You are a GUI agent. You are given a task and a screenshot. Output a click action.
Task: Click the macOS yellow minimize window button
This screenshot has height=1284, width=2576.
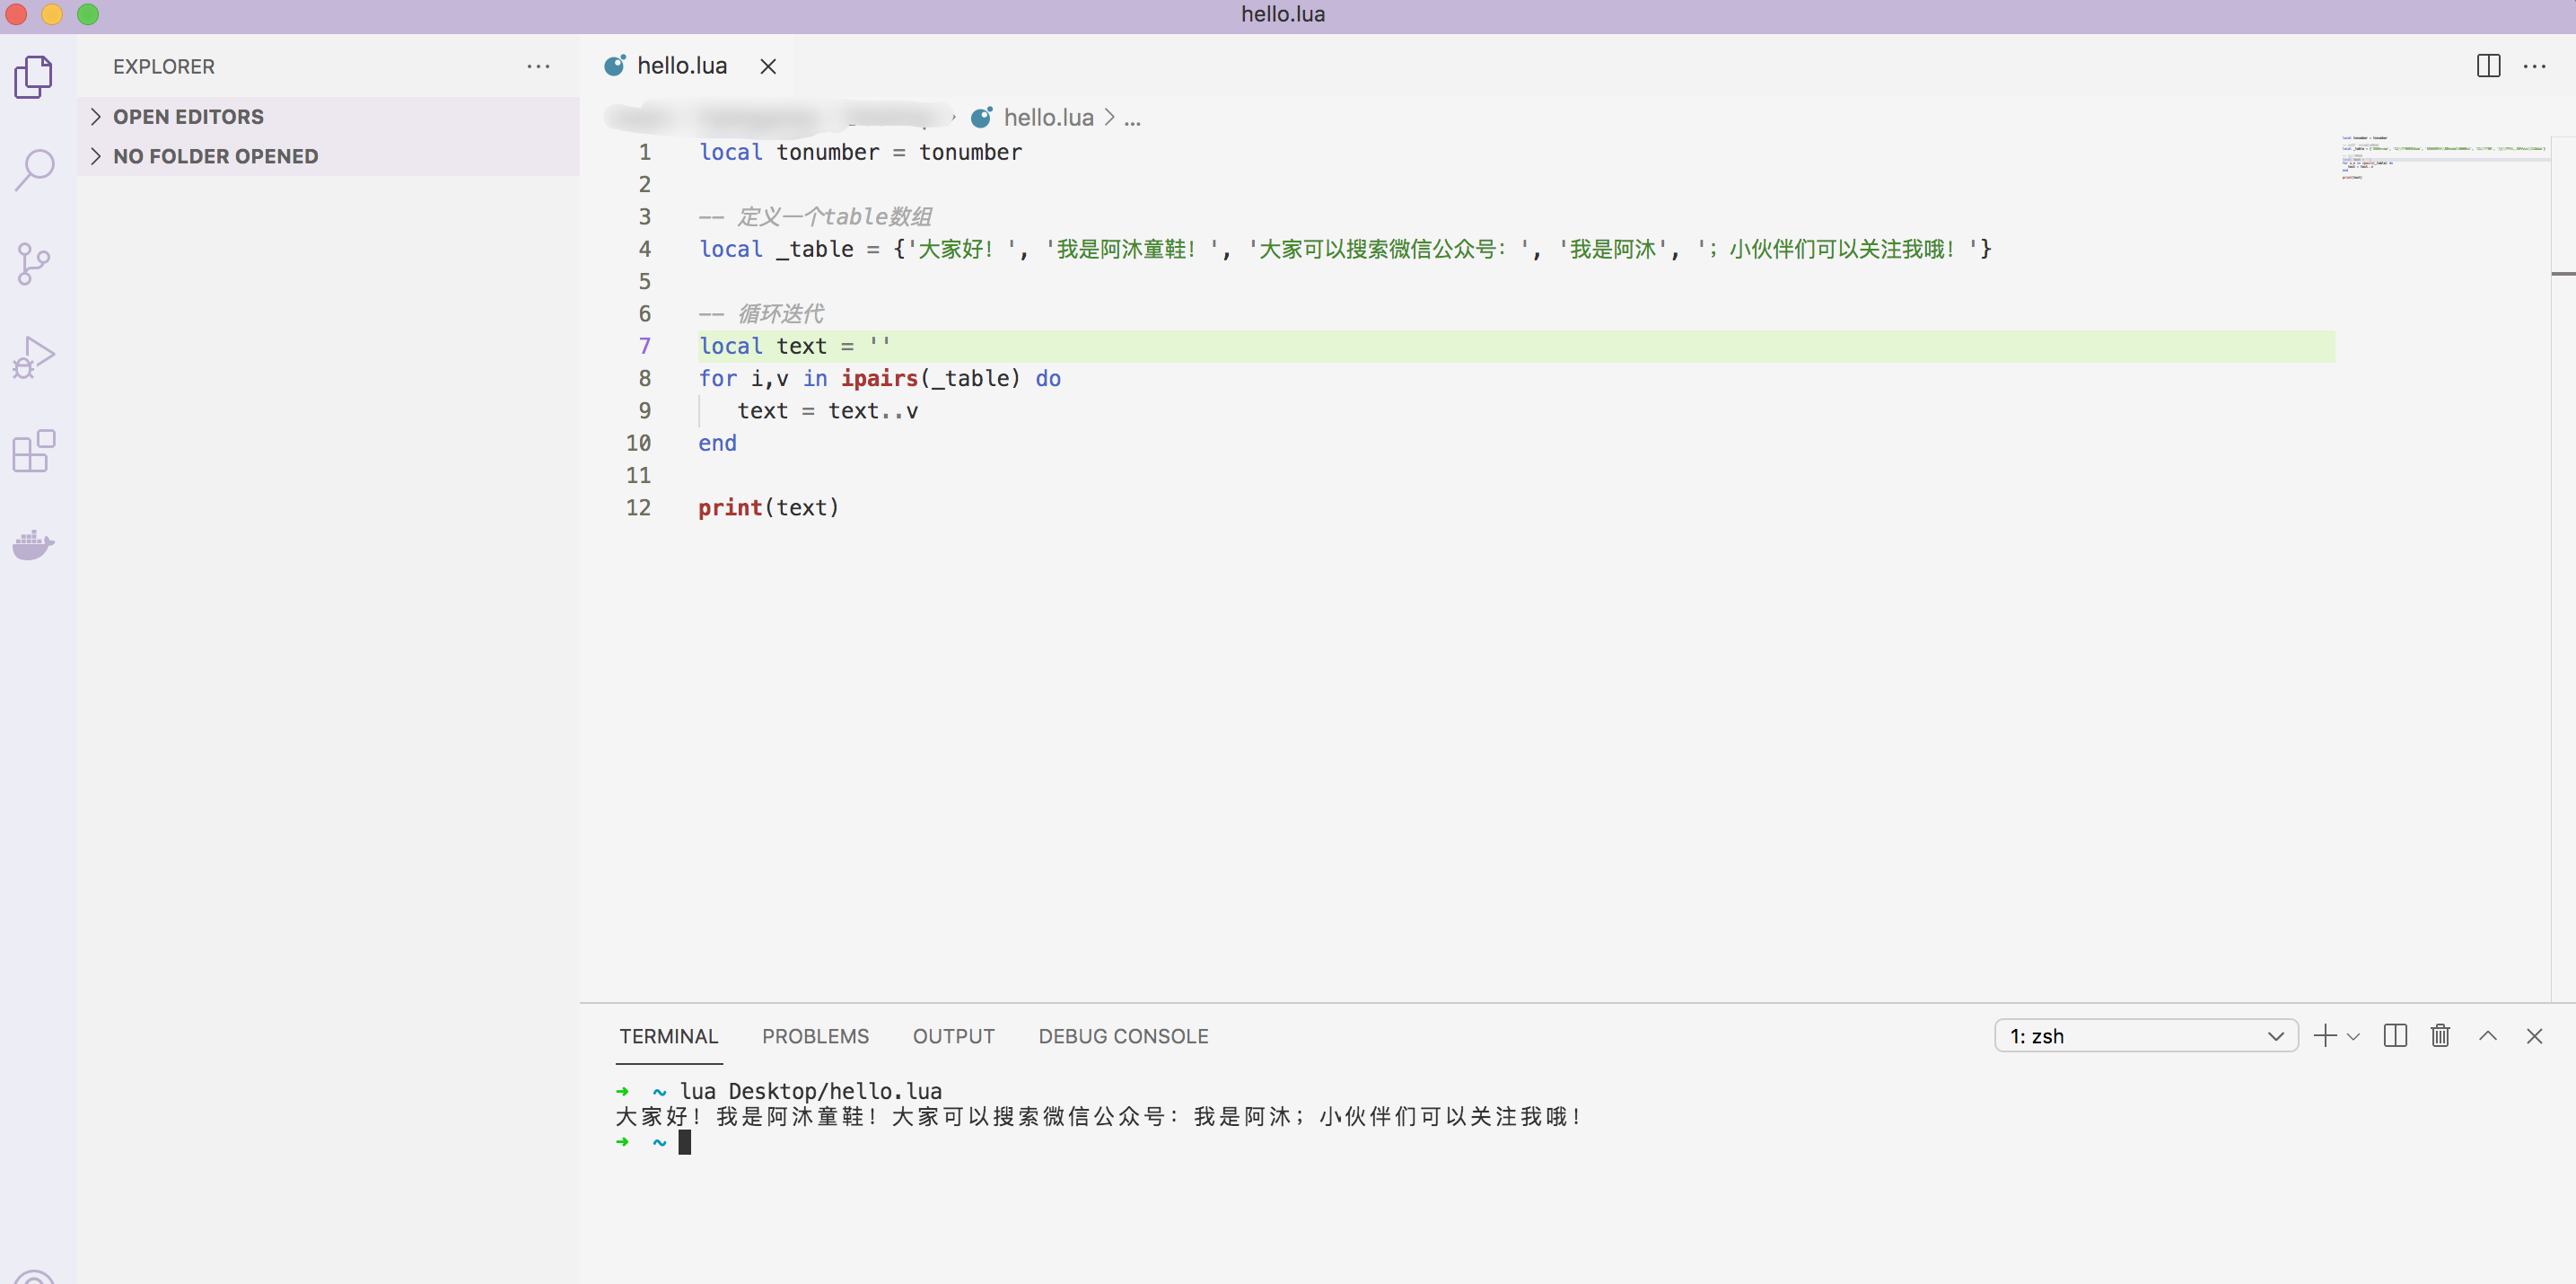52,14
